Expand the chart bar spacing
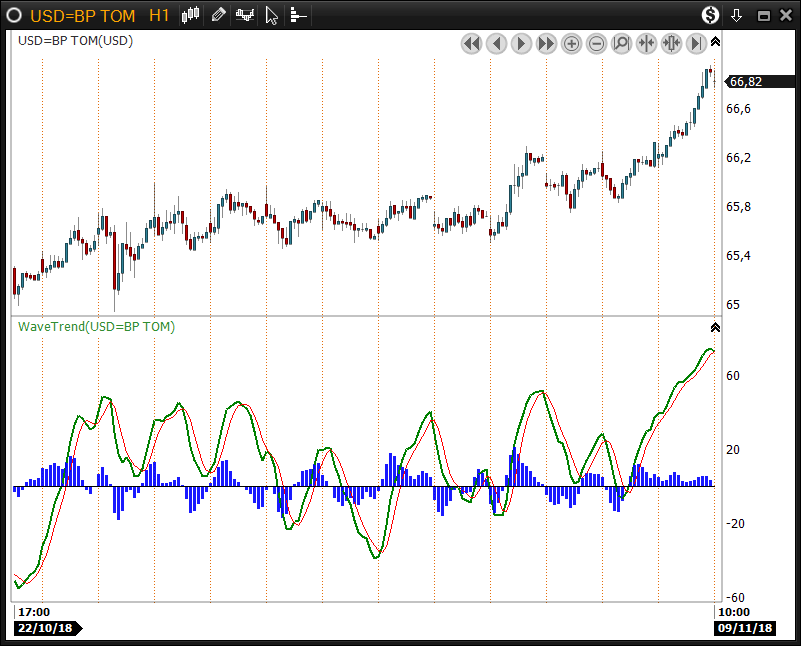Viewport: 801px width, 646px height. [x=671, y=43]
